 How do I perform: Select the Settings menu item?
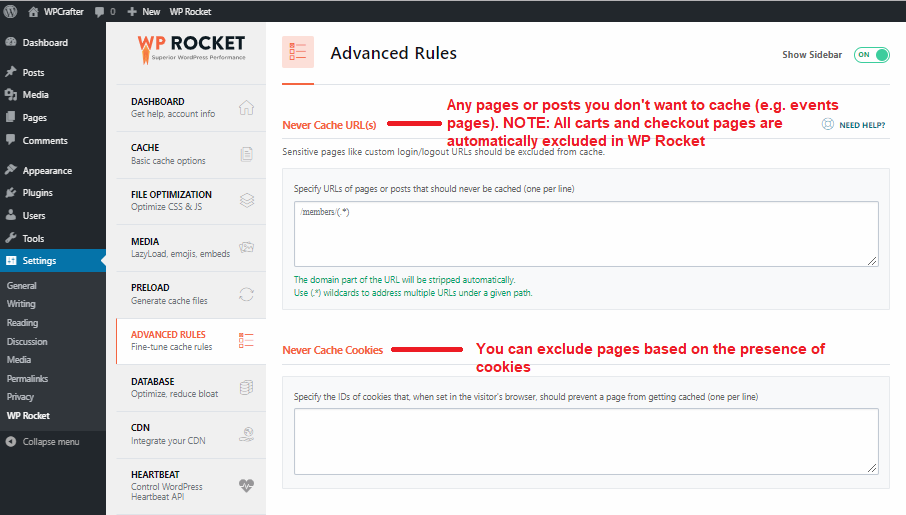pyautogui.click(x=53, y=261)
